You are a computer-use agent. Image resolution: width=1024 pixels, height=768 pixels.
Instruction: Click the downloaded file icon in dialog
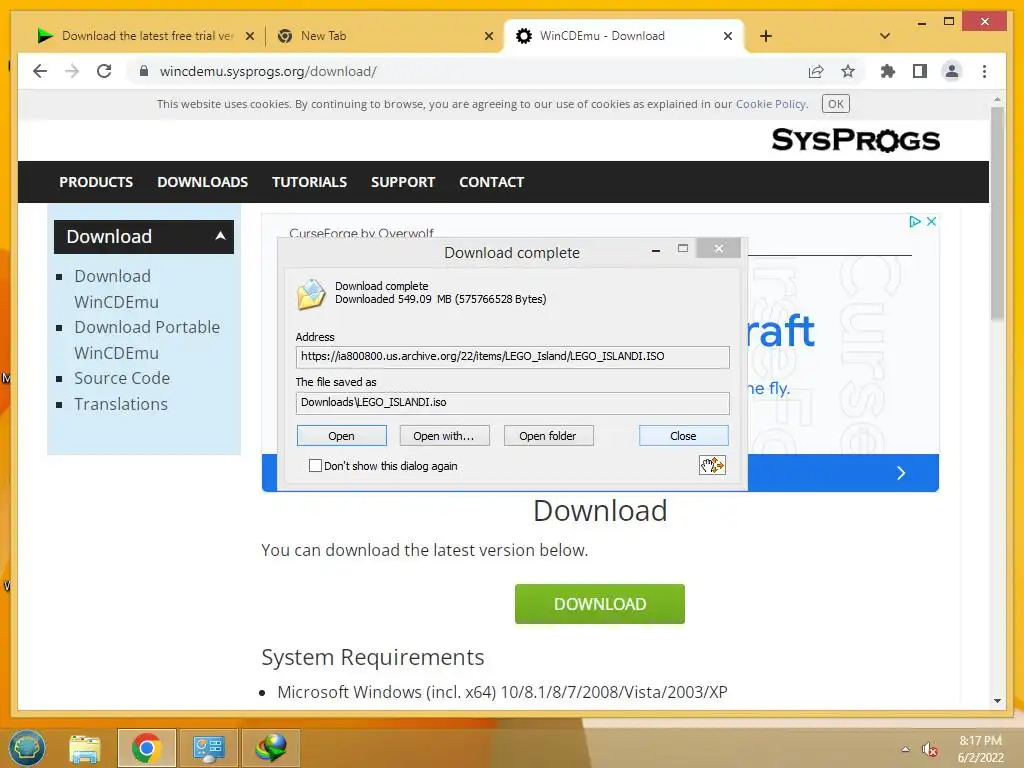pyautogui.click(x=311, y=294)
